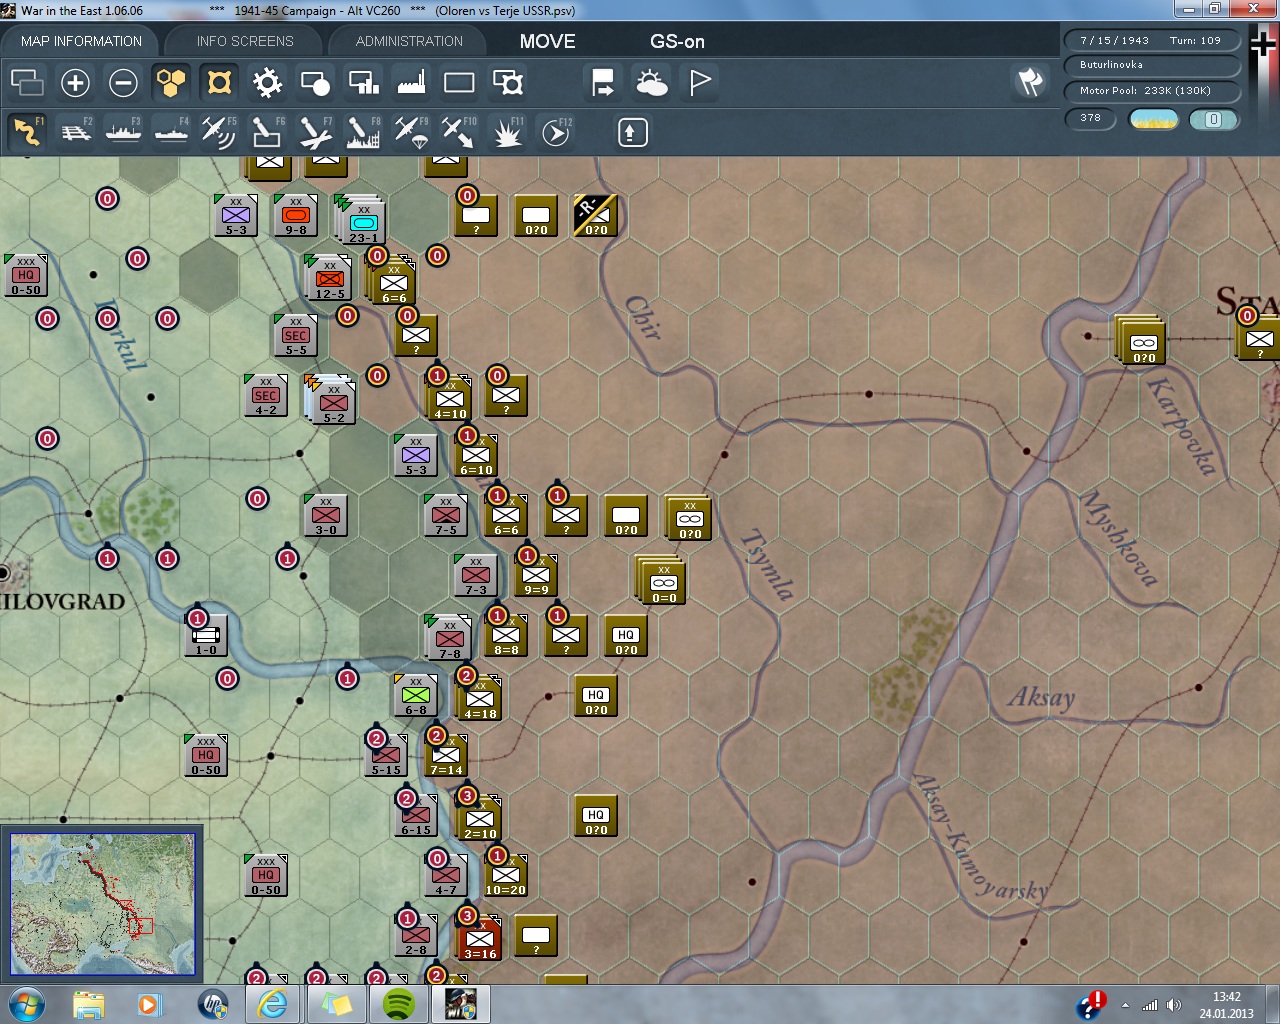Select the 23-1 unit stack

click(x=362, y=220)
